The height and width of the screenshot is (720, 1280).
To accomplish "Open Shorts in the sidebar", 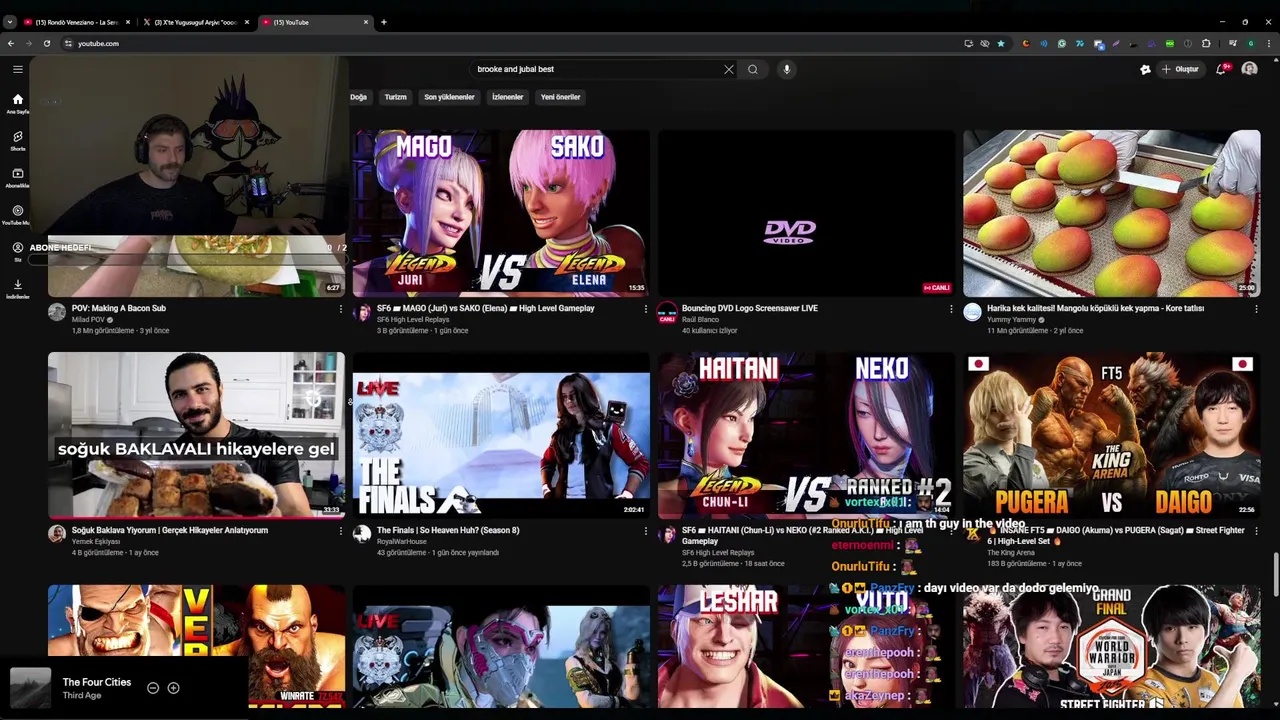I will tap(17, 140).
